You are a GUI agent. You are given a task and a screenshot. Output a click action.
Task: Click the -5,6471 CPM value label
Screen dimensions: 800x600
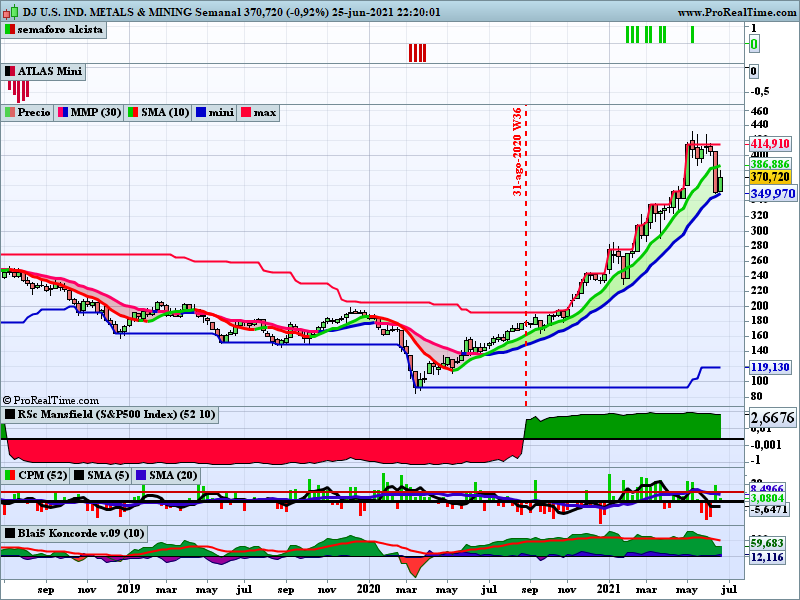[768, 509]
